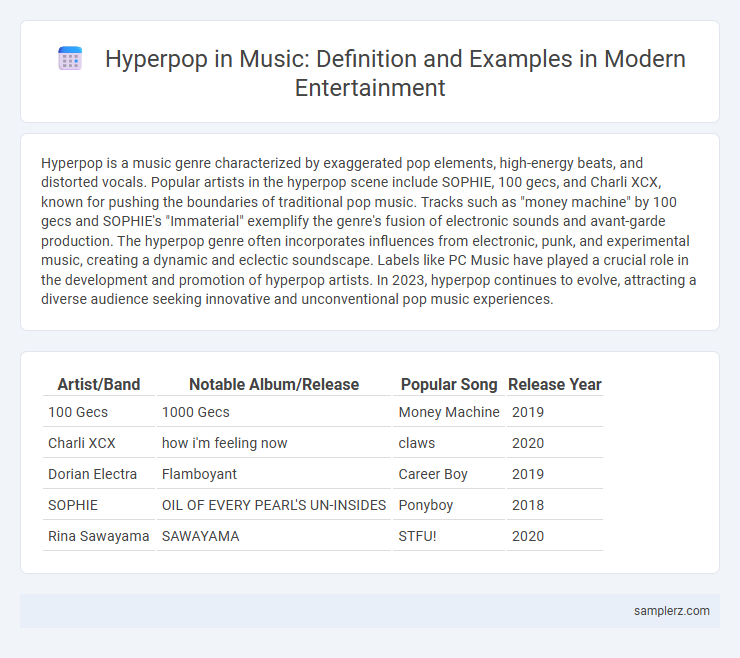Select the SAWAYAMA album cell
Screen dimensions: 740x658
point(274,536)
